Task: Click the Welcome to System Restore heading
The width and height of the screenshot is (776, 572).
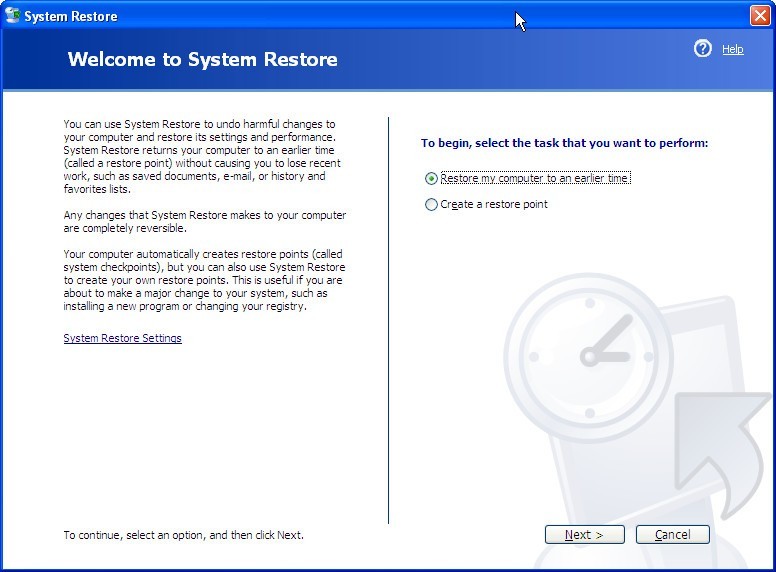Action: (x=203, y=59)
